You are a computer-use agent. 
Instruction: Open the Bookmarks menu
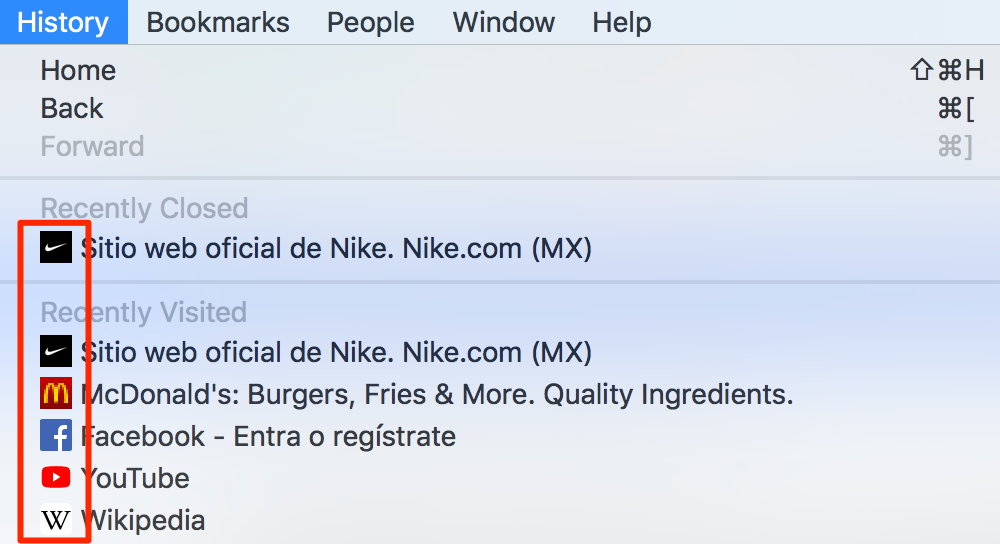click(218, 22)
